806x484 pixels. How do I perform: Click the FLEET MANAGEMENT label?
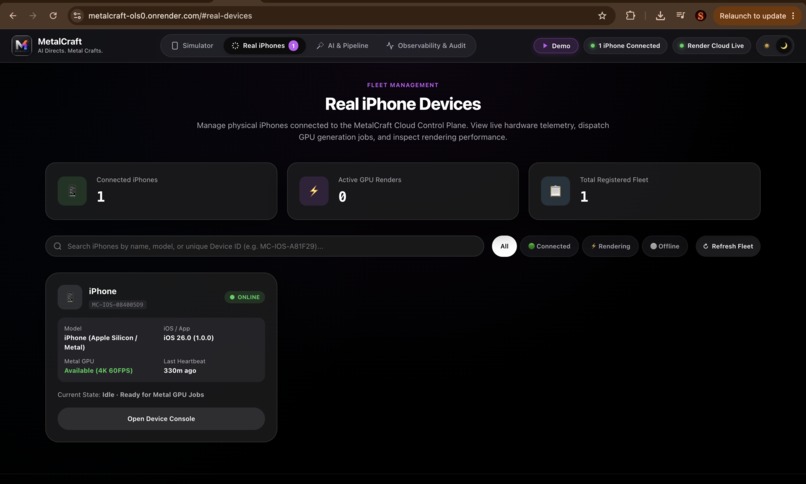click(x=403, y=85)
